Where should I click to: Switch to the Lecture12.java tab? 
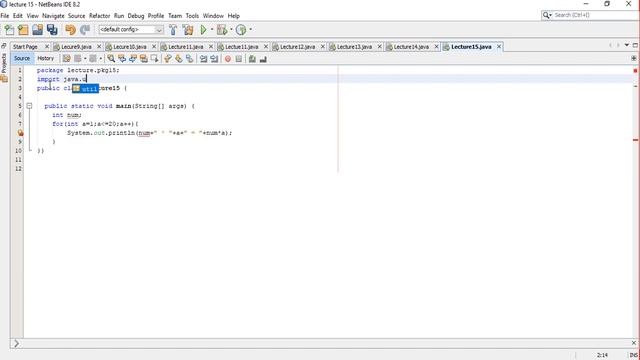coord(298,47)
